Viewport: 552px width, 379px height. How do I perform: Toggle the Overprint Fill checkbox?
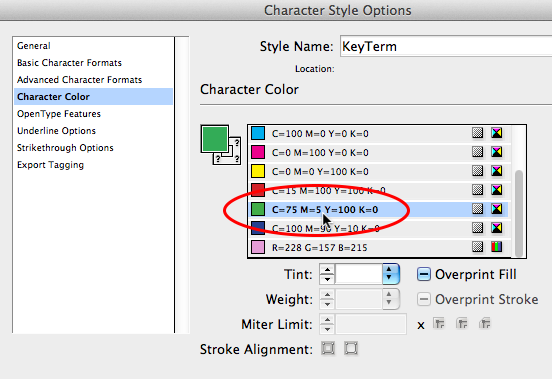pos(424,274)
